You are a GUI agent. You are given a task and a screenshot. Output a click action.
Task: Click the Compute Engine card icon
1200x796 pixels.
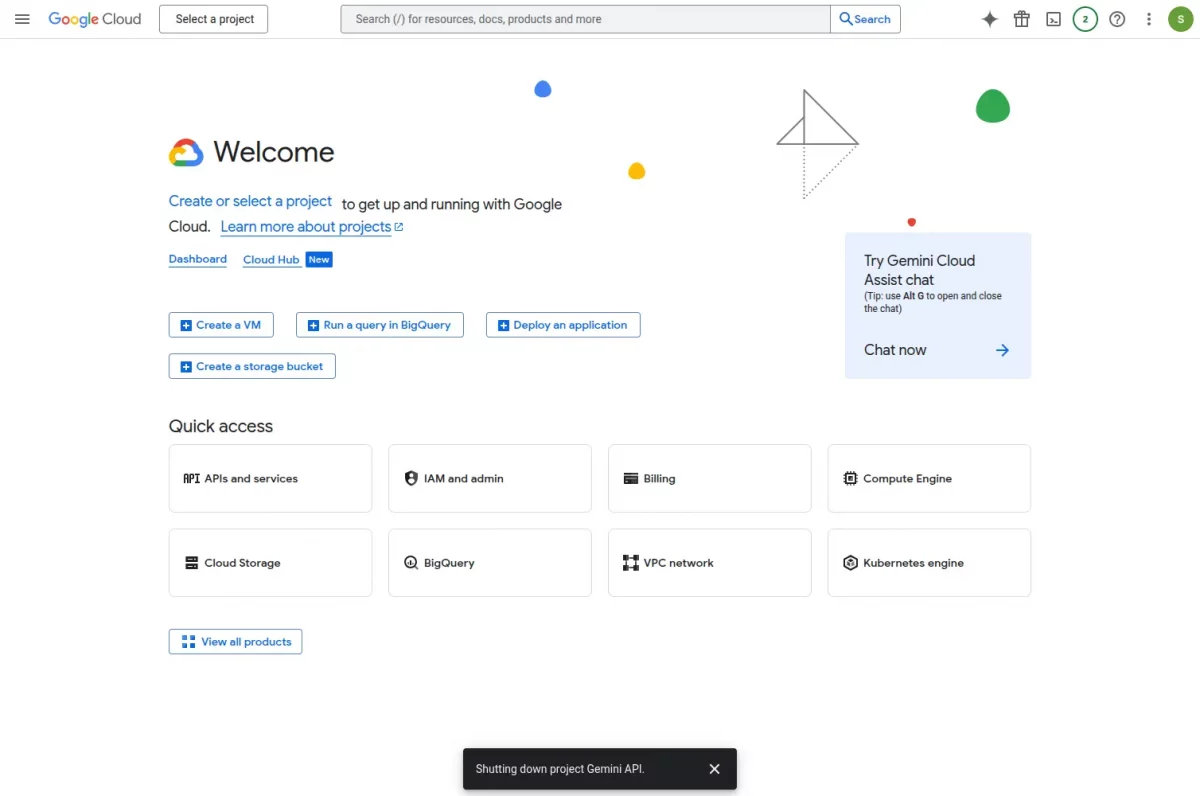(850, 478)
